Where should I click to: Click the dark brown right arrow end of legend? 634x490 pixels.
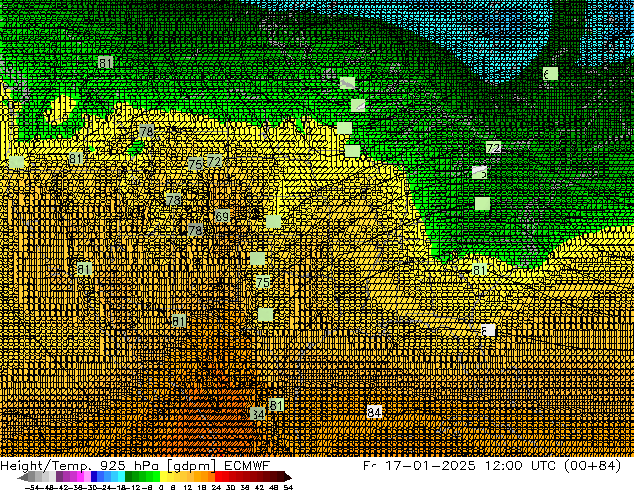tap(288, 477)
